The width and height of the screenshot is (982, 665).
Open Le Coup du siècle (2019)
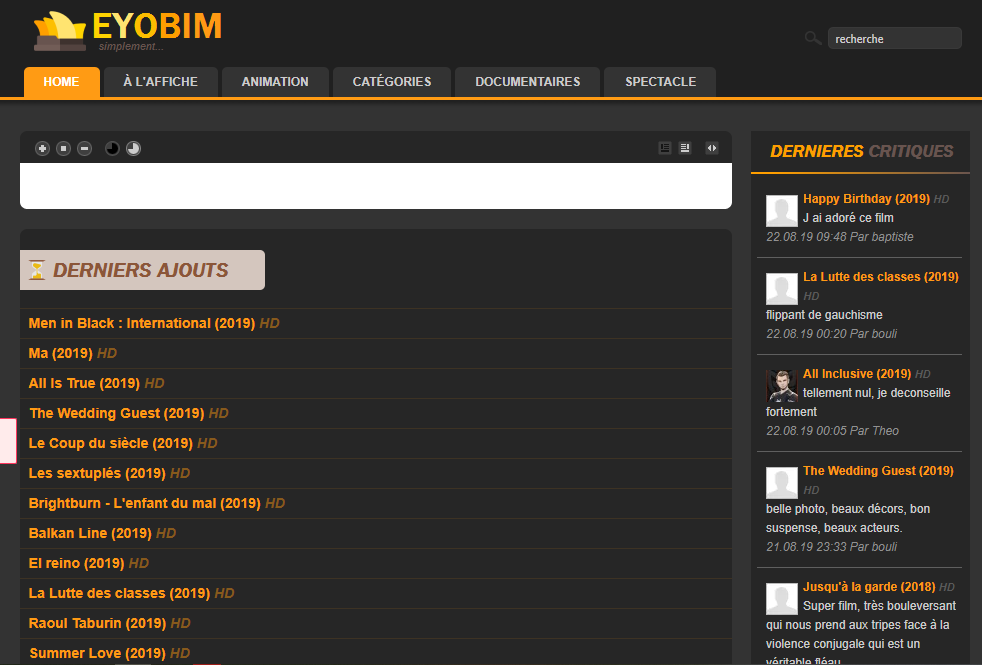pos(110,443)
